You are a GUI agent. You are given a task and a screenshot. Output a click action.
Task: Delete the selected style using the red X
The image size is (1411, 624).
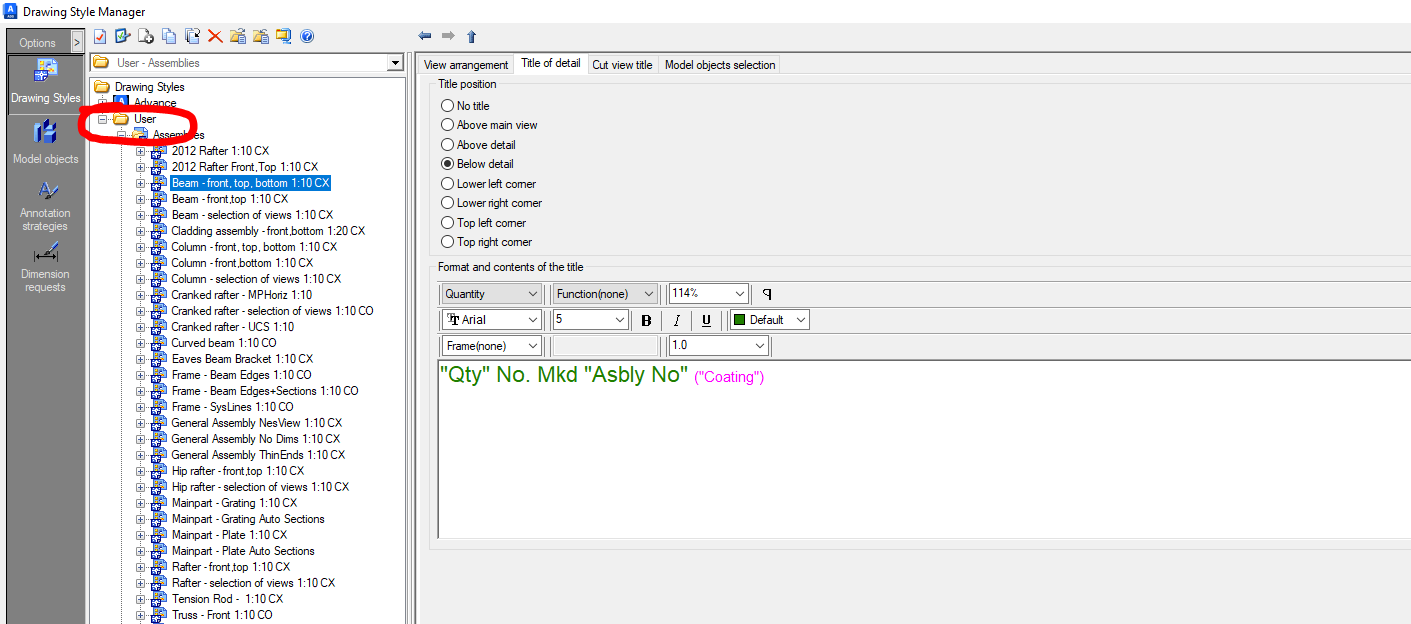click(x=214, y=36)
